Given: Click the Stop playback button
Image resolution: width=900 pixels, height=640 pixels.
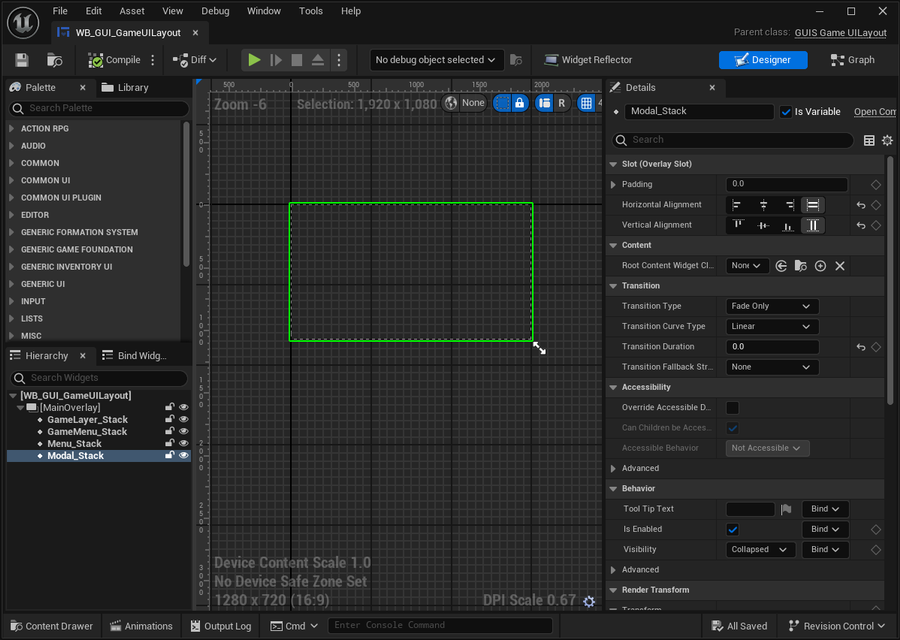Looking at the screenshot, I should tap(297, 60).
